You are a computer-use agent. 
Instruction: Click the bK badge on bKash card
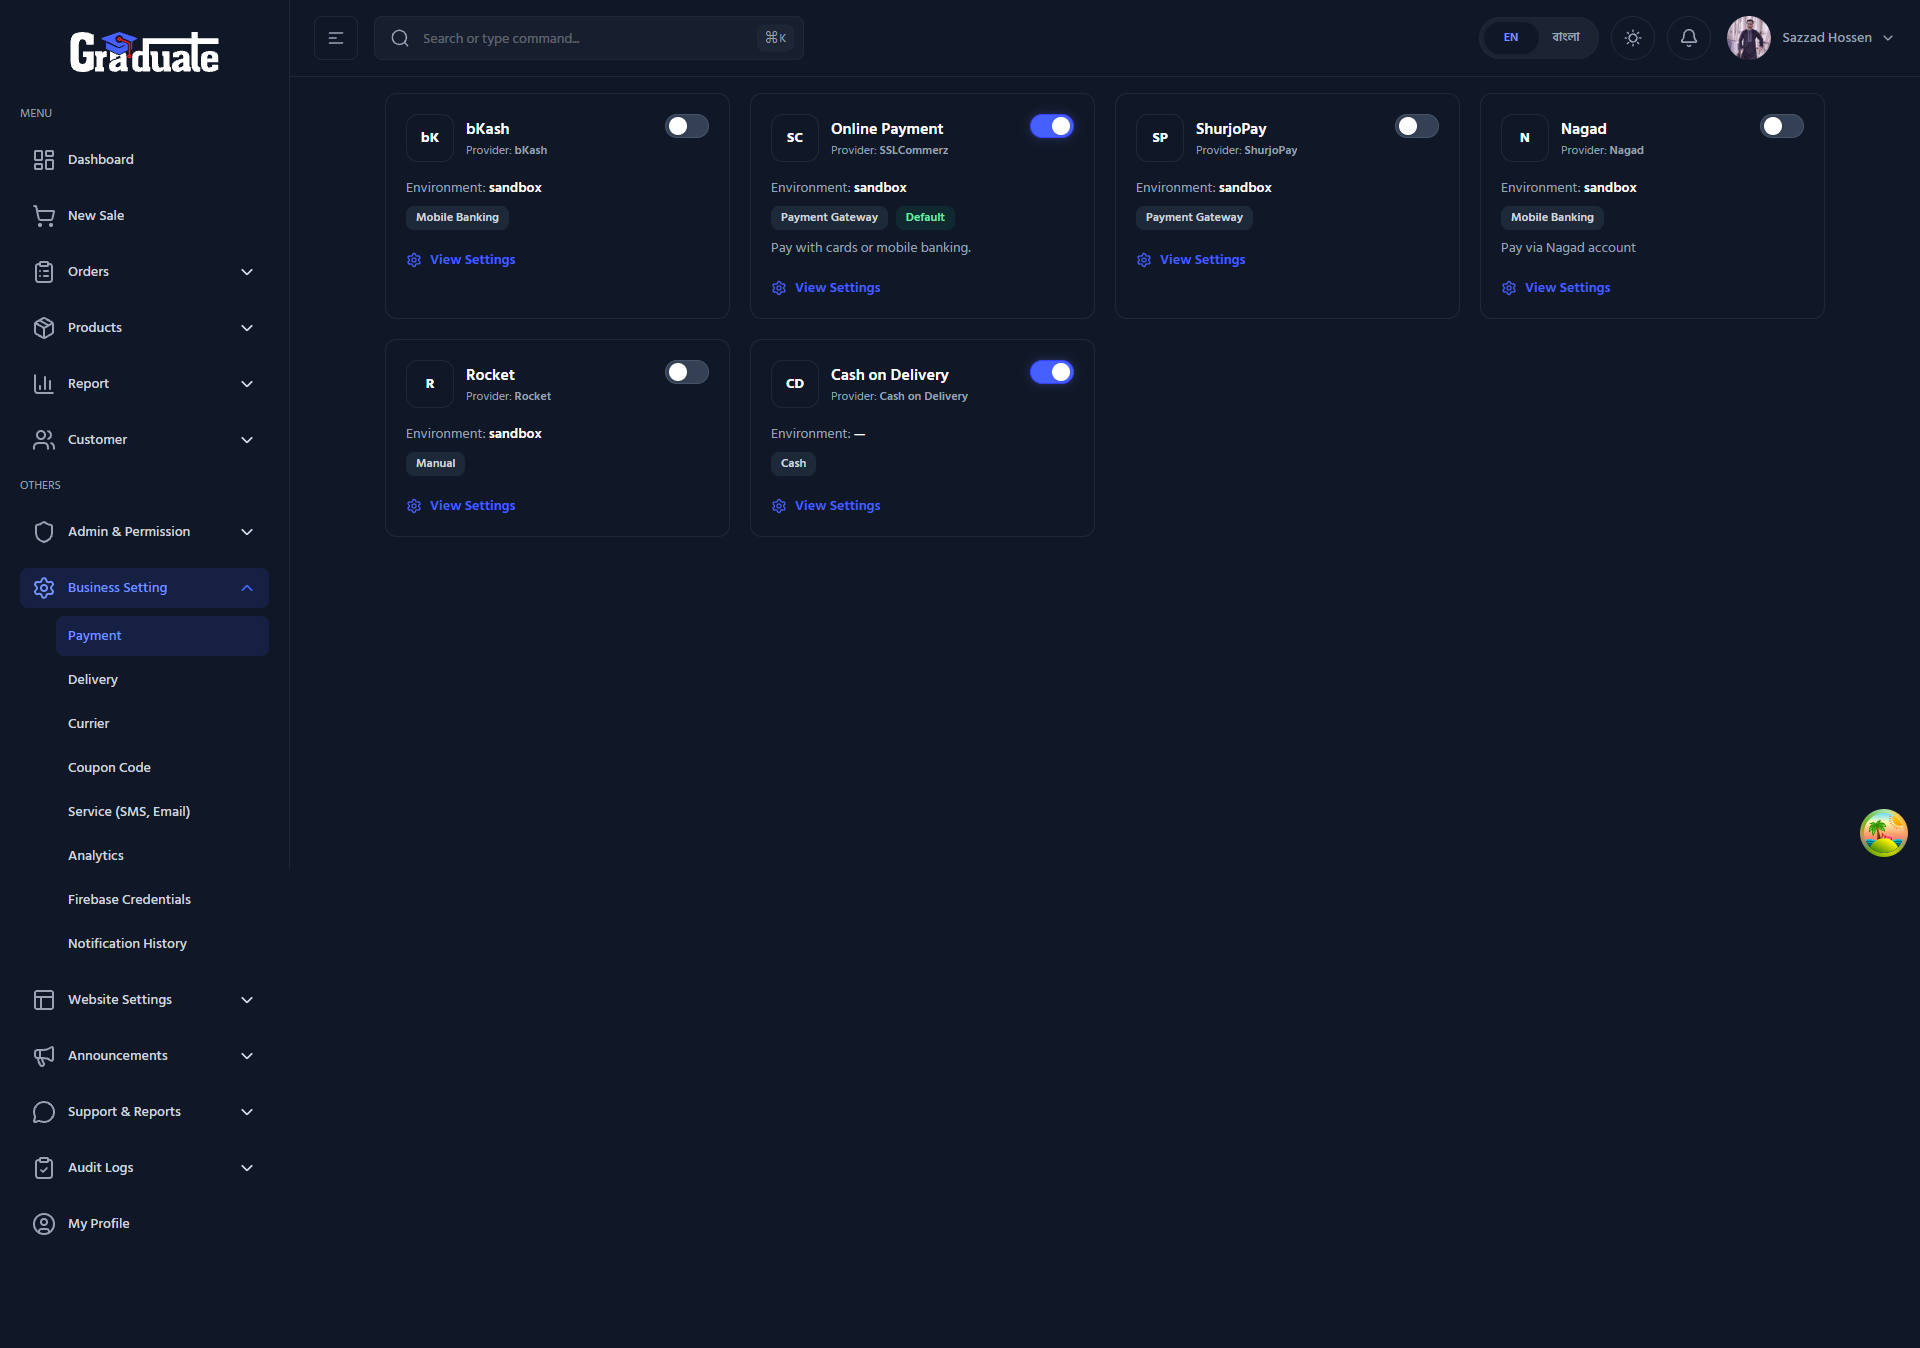click(x=430, y=138)
